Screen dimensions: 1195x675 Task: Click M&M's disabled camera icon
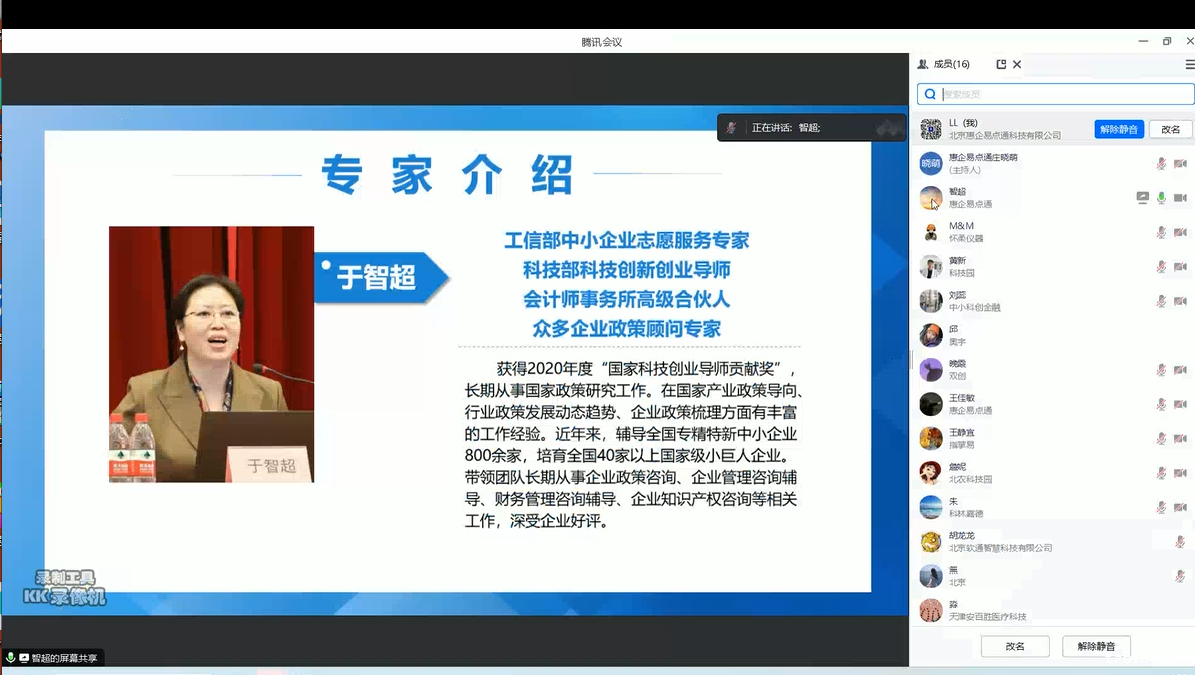coord(1180,232)
